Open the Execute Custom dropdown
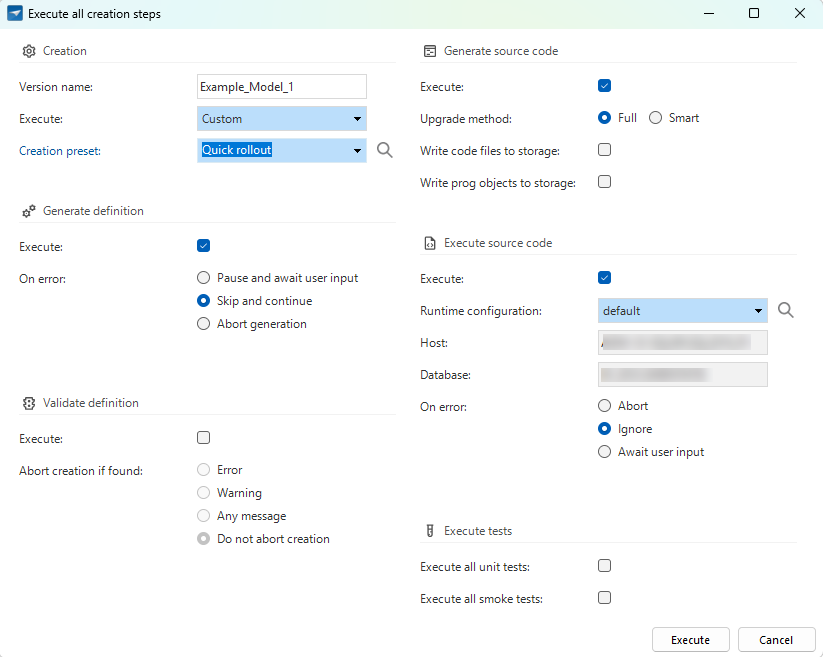Image resolution: width=823 pixels, height=657 pixels. click(x=282, y=119)
